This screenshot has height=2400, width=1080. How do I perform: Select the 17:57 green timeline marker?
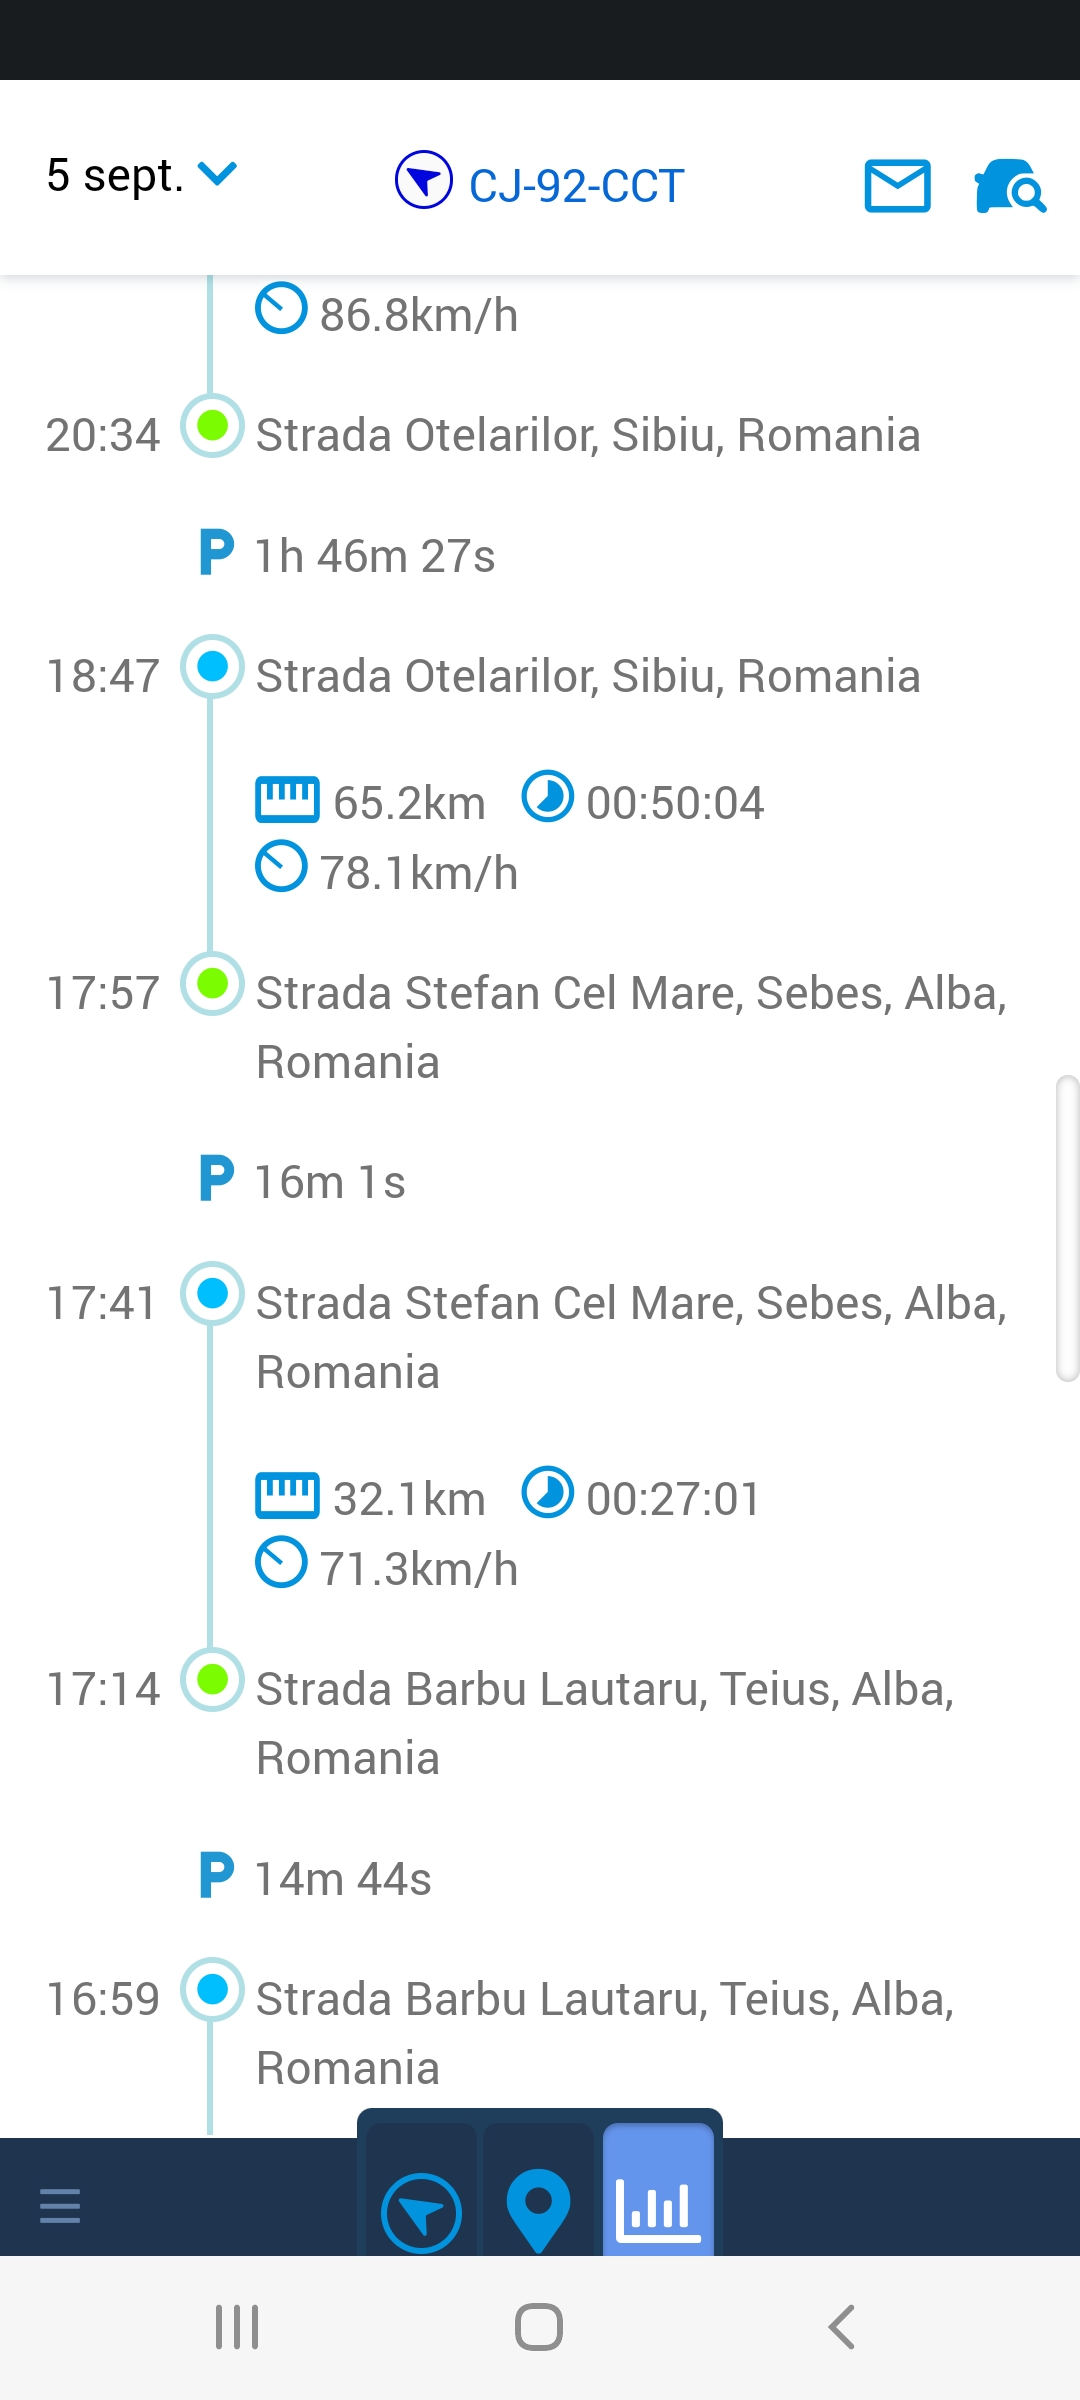(212, 984)
